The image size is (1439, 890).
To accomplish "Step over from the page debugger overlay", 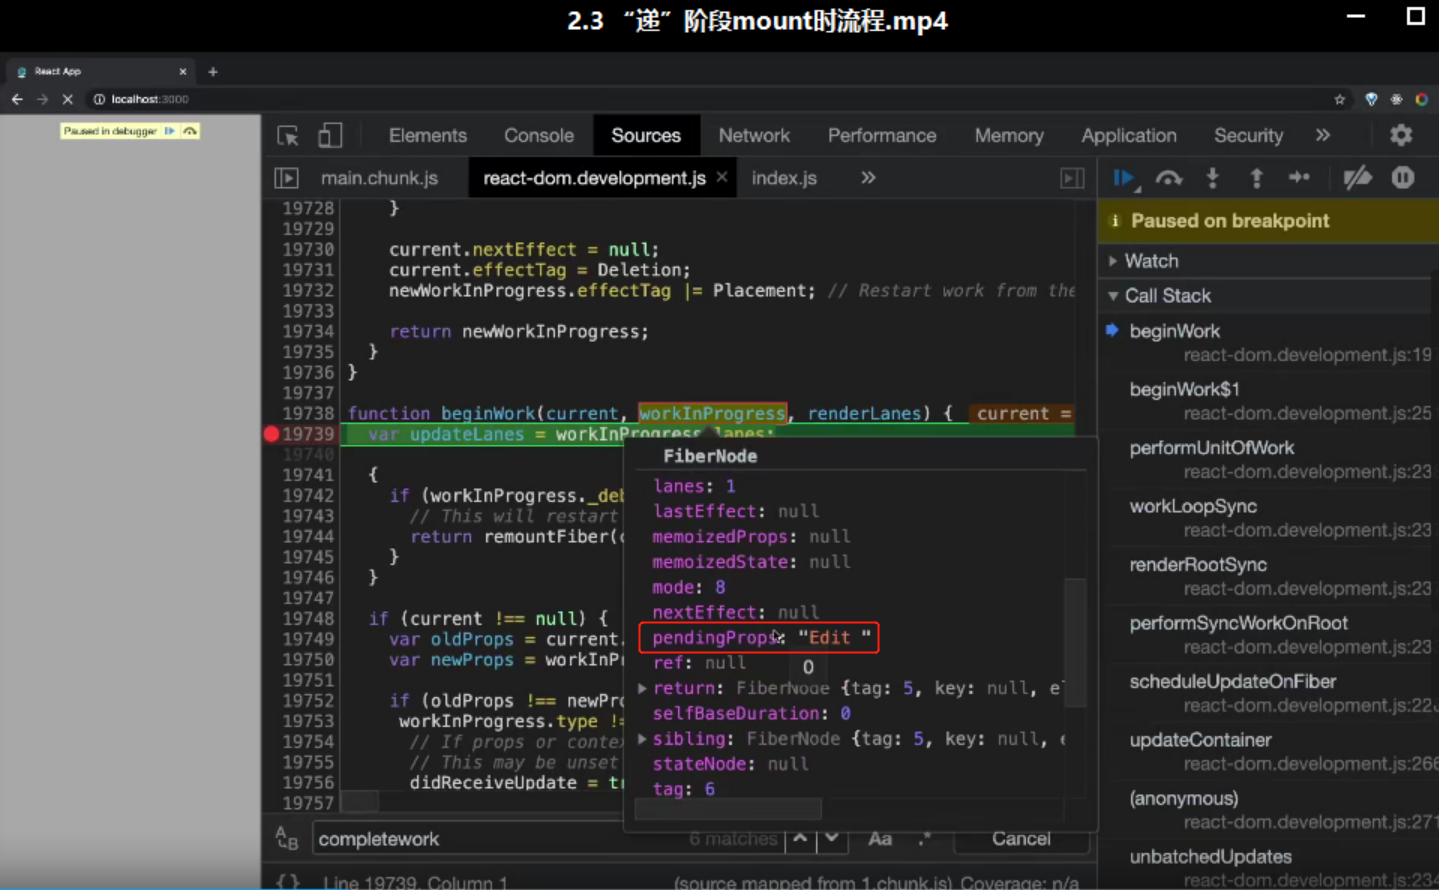I will pos(190,131).
